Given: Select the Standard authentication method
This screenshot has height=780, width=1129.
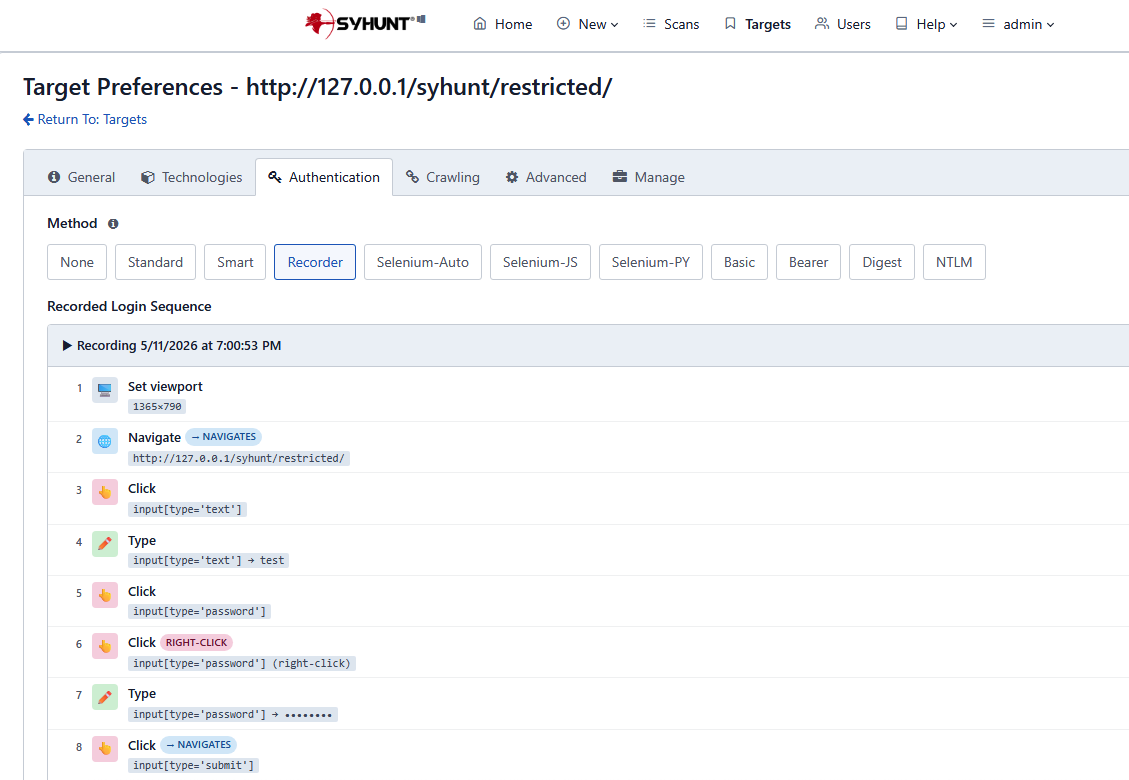Looking at the screenshot, I should (156, 262).
